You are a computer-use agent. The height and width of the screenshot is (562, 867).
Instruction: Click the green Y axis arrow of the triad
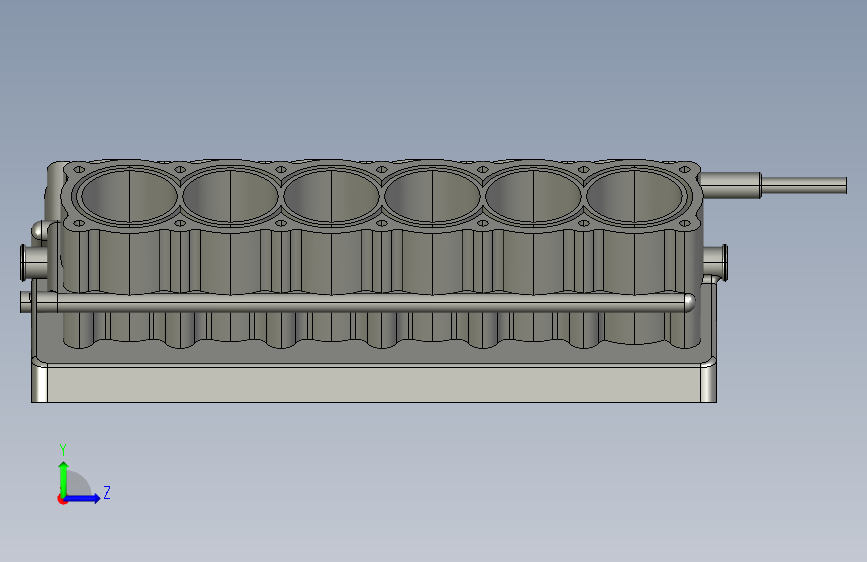64,478
